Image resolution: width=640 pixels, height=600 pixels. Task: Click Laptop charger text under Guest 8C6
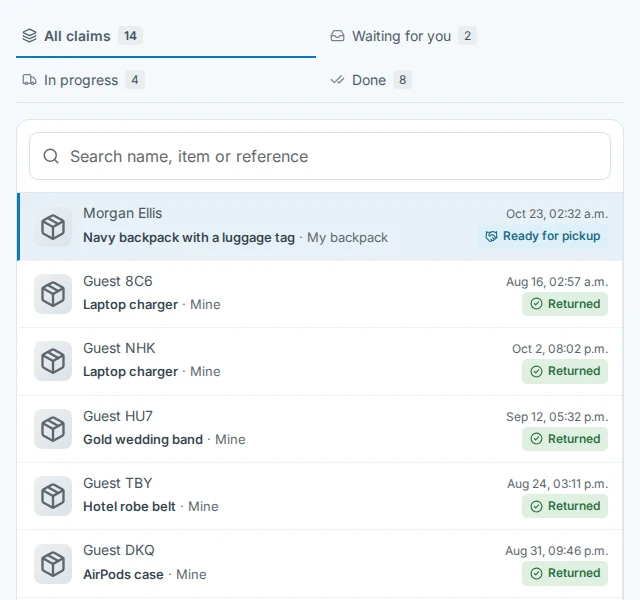point(131,304)
